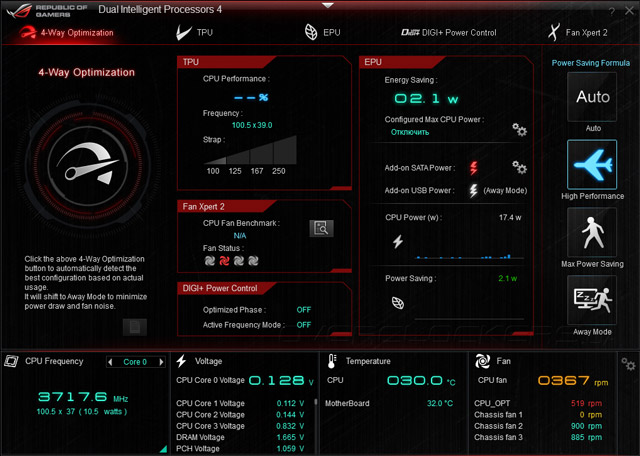This screenshot has height=456, width=640.
Task: Click the TPU panel header
Action: point(227,62)
